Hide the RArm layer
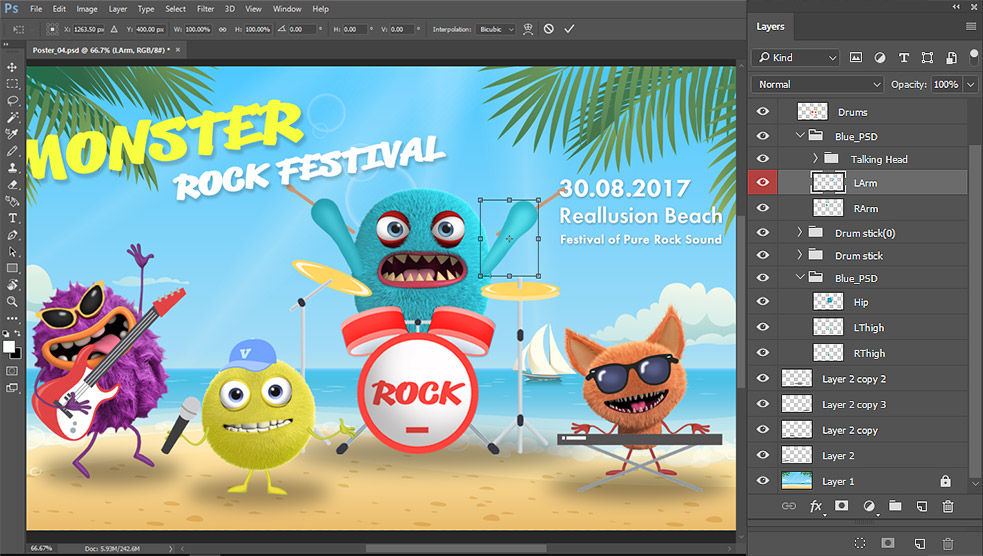The height and width of the screenshot is (556, 983). click(x=762, y=207)
